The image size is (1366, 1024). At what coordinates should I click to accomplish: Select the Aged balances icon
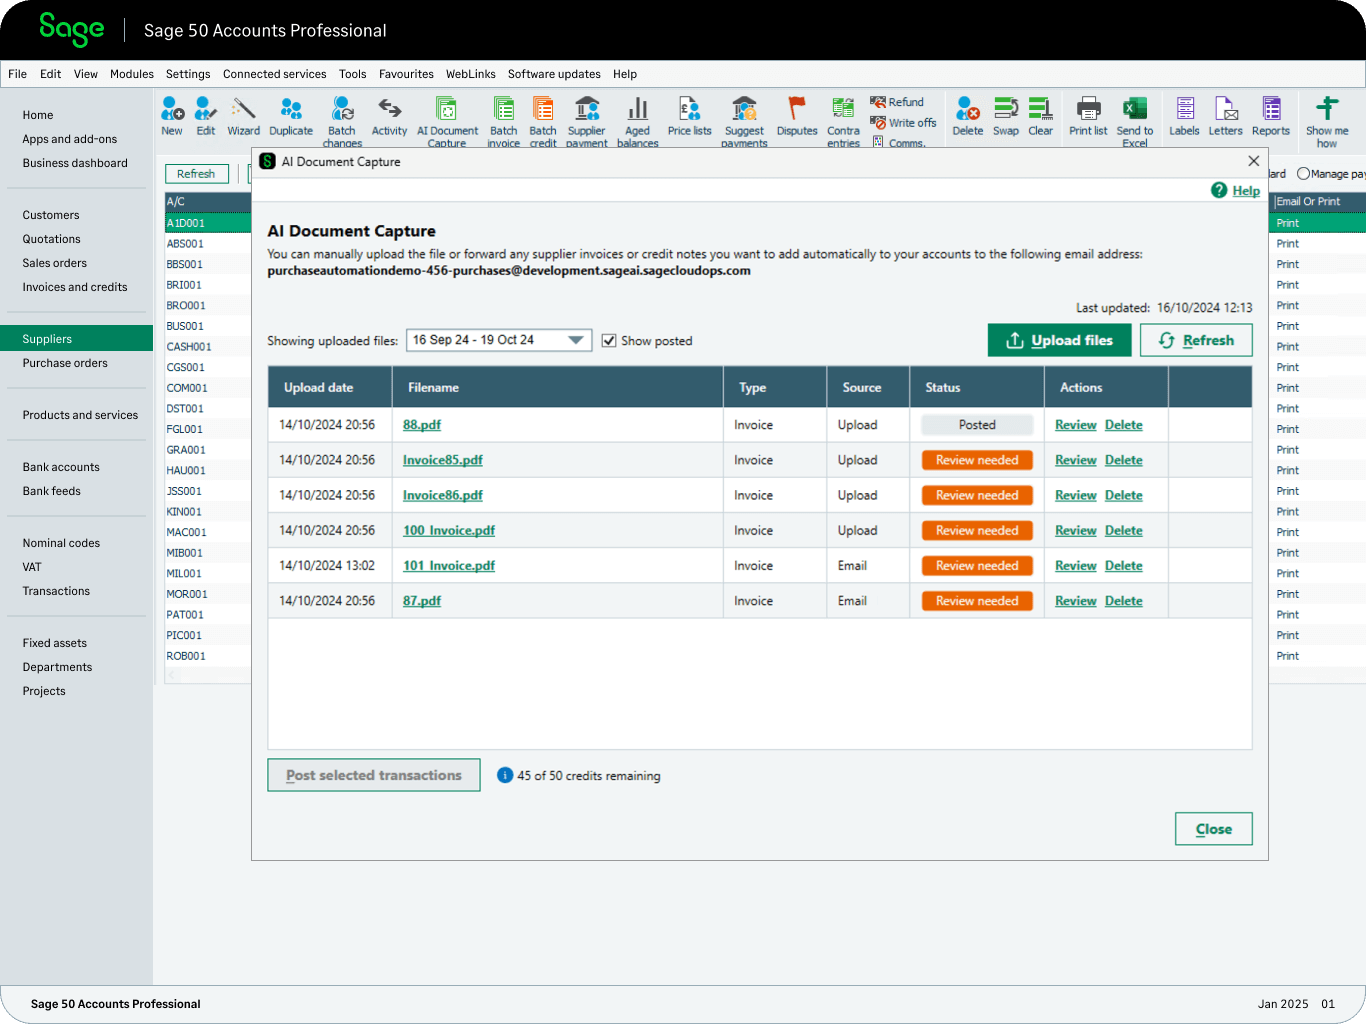[x=637, y=111]
